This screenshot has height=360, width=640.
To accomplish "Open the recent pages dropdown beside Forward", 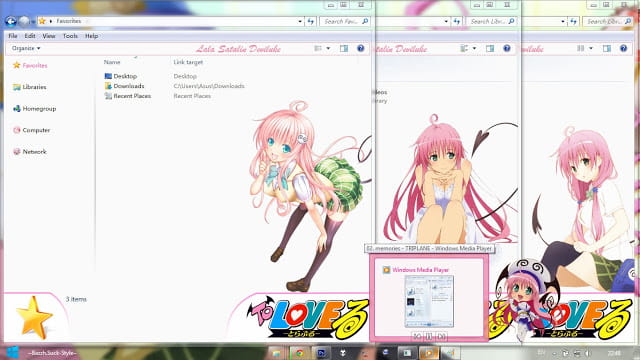I will coord(33,22).
